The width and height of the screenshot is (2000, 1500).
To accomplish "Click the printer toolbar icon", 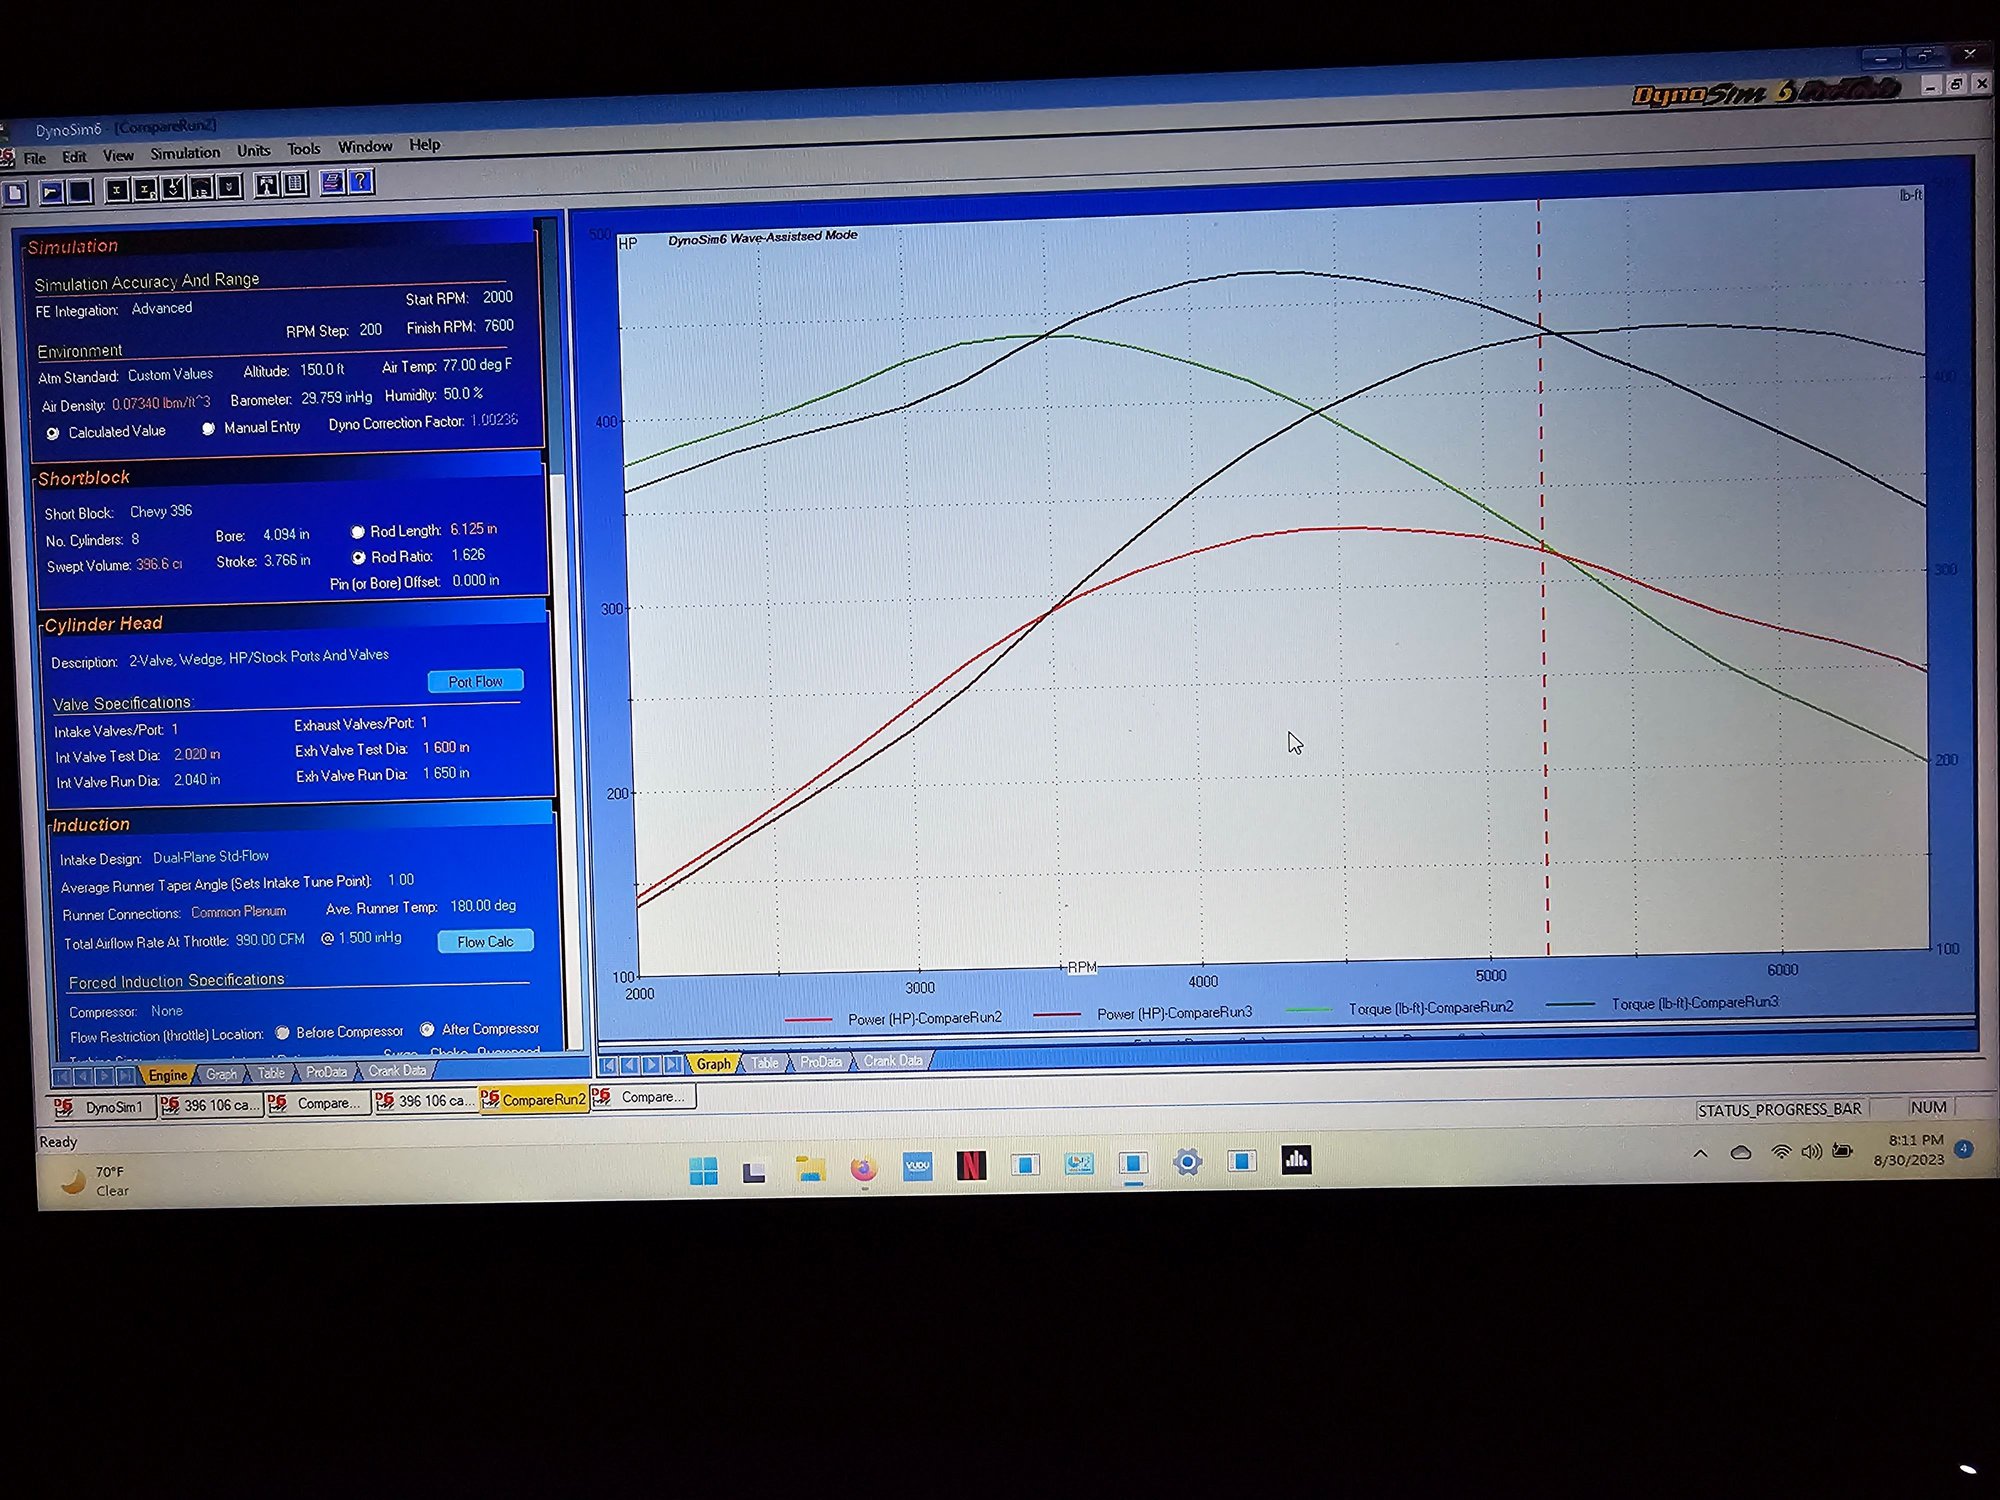I will [332, 182].
